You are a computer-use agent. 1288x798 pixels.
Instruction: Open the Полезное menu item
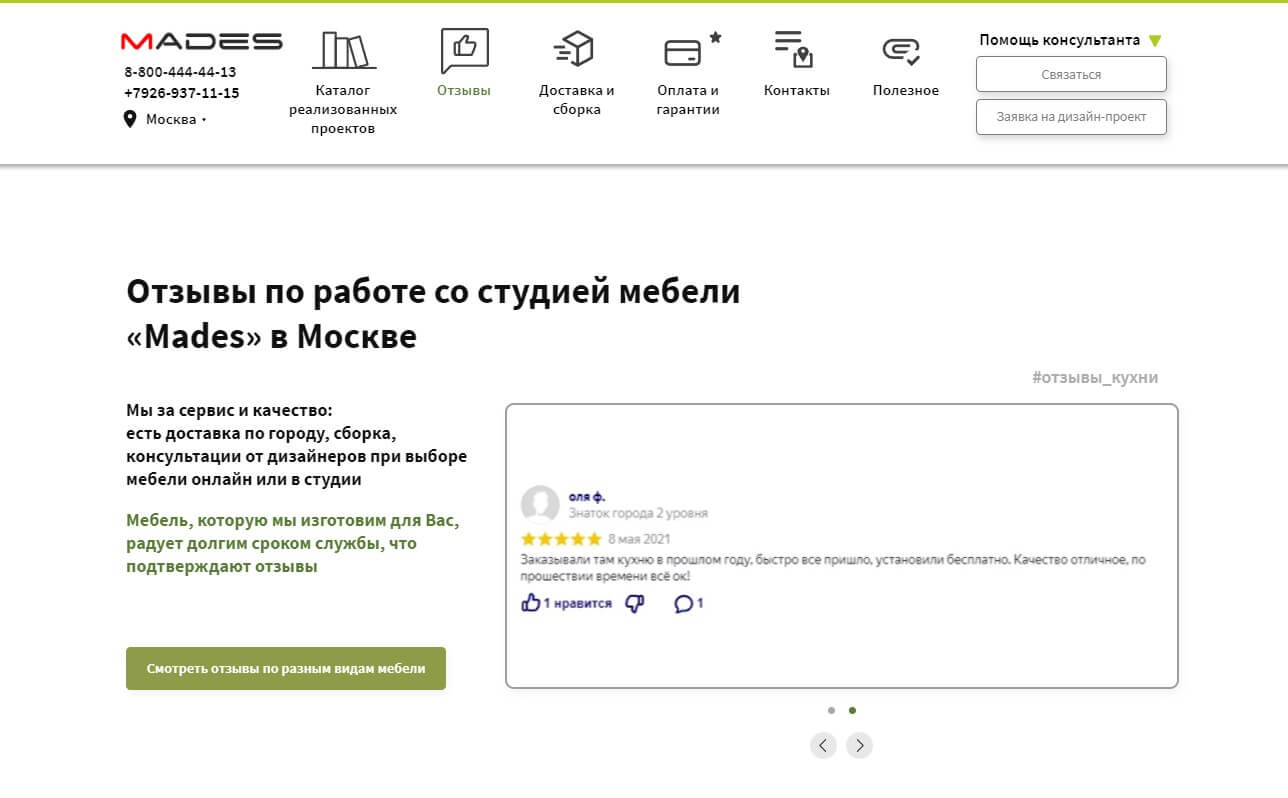pos(906,90)
